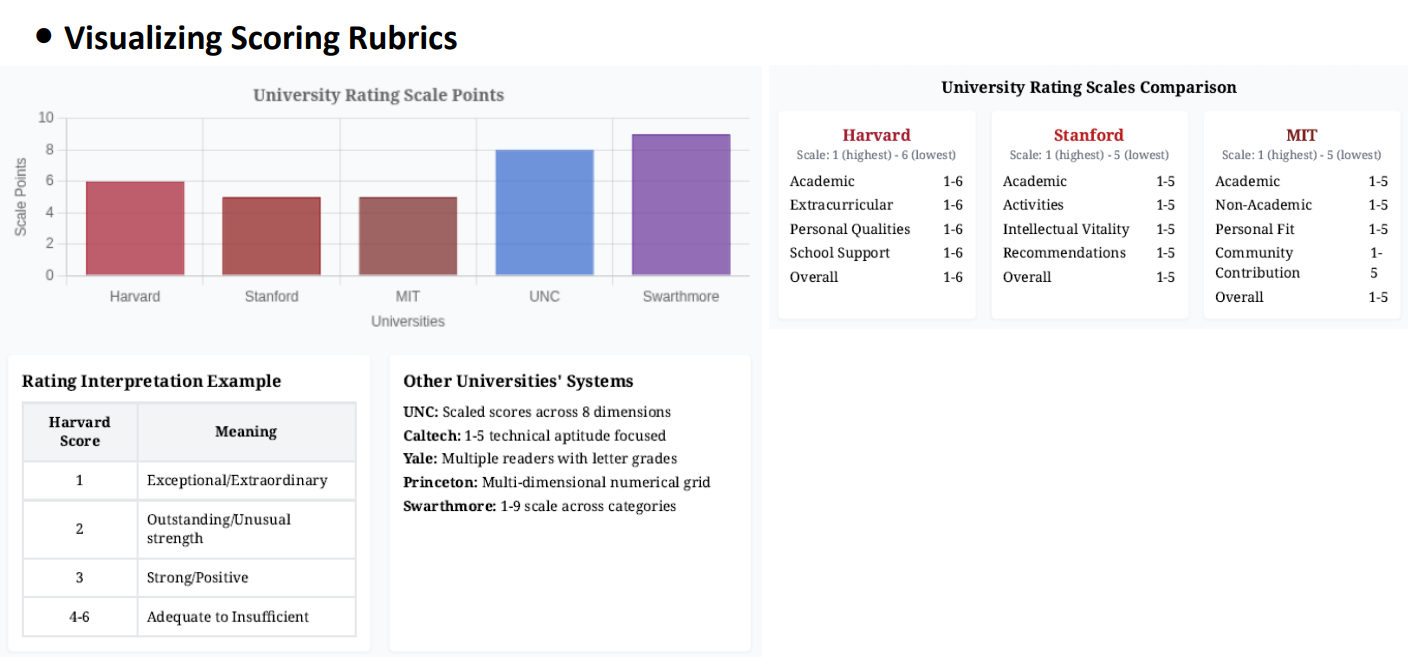Select the red "MIT" card heading
The image size is (1408, 670).
coord(1302,135)
